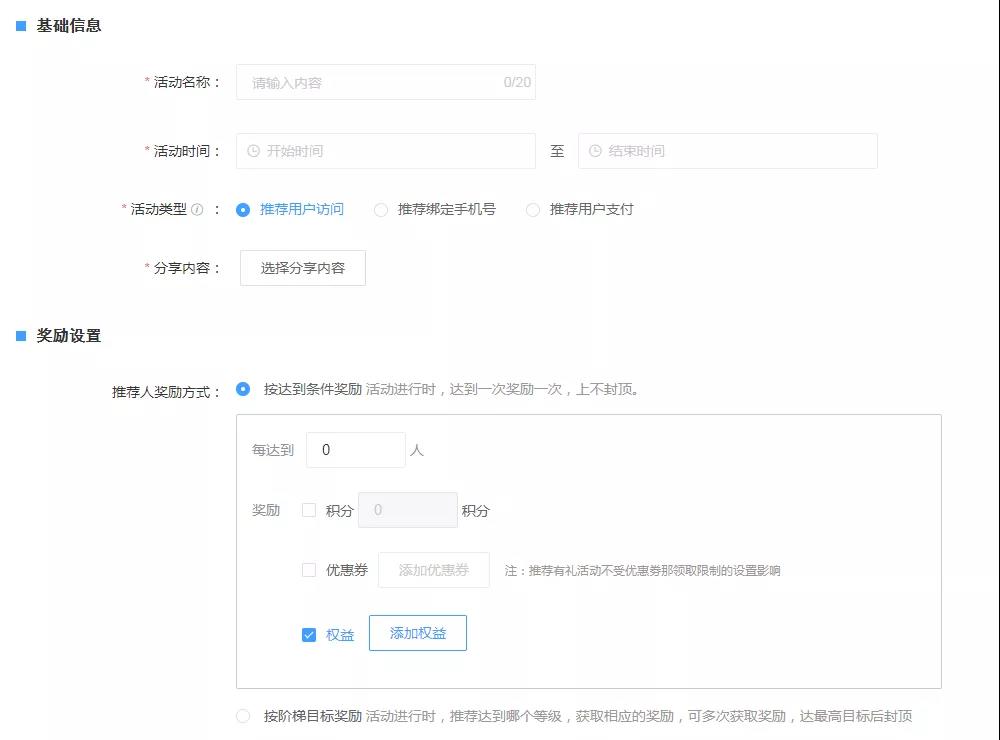The image size is (1000, 740).
Task: Click the 0/20 character counter text
Action: [x=517, y=82]
